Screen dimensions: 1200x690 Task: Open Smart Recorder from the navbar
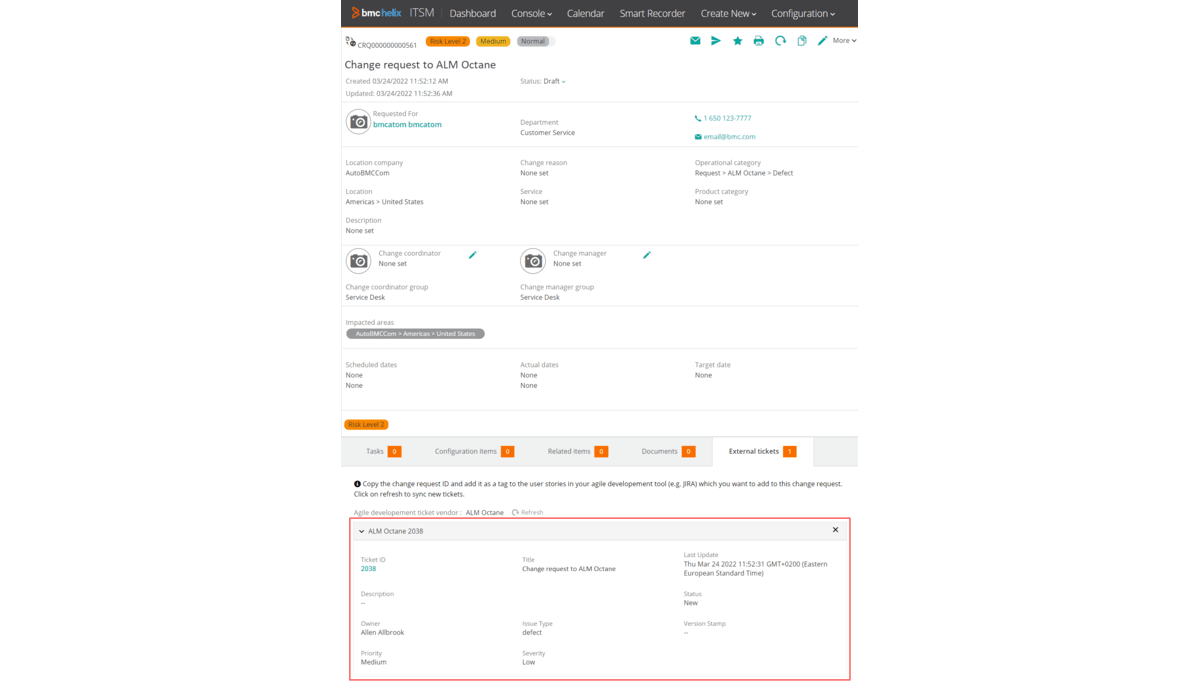click(652, 14)
